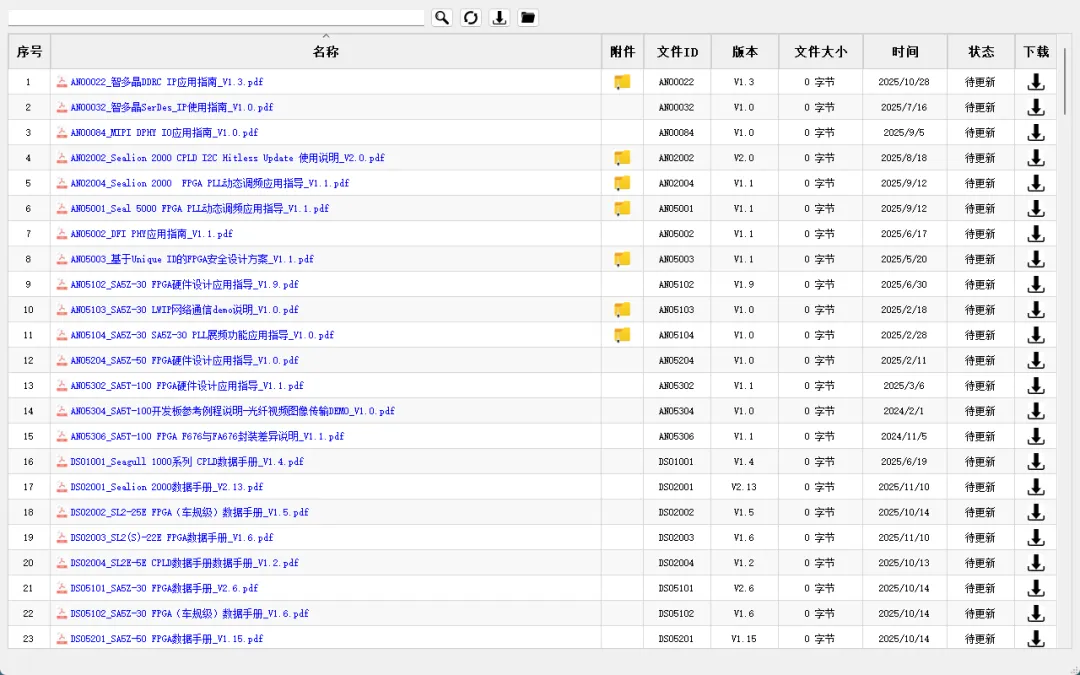
Task: Open DS05201 SA5Z-50 FPGA数据手册 pdf link
Action: click(167, 639)
